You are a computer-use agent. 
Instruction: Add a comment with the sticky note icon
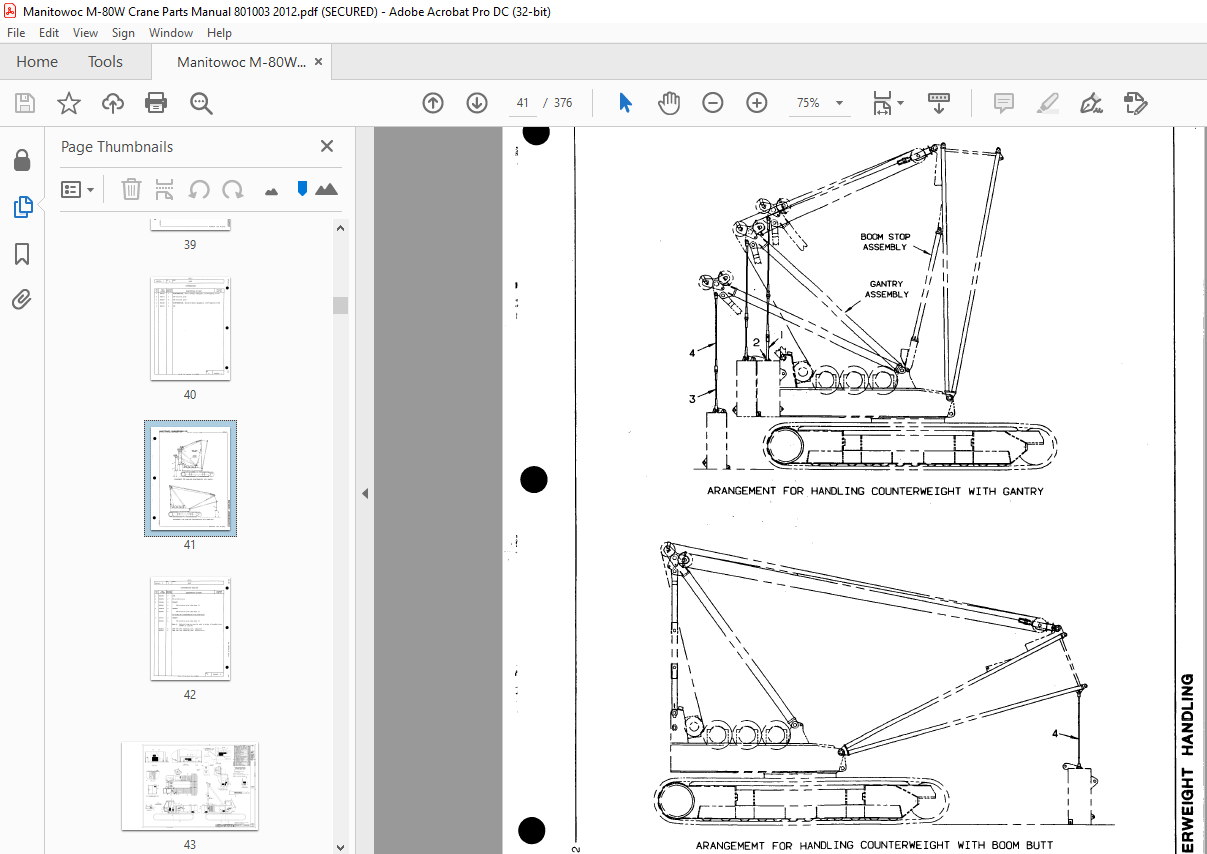(1003, 103)
